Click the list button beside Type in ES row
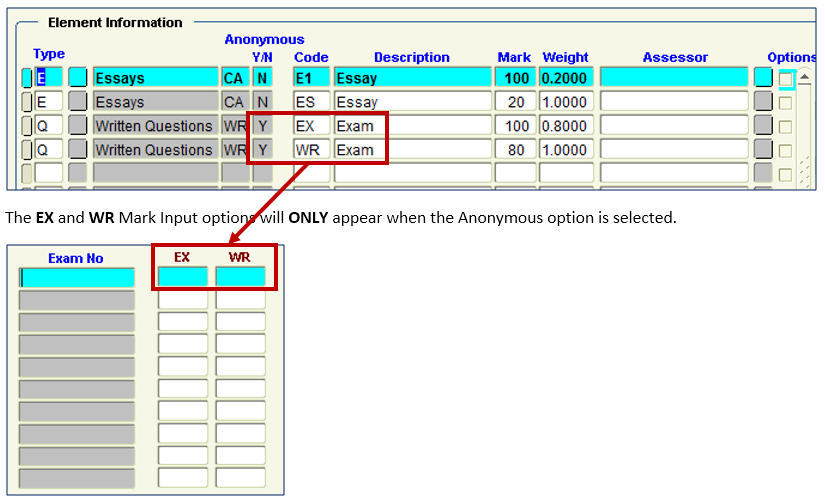Image resolution: width=825 pixels, height=496 pixels. (77, 102)
